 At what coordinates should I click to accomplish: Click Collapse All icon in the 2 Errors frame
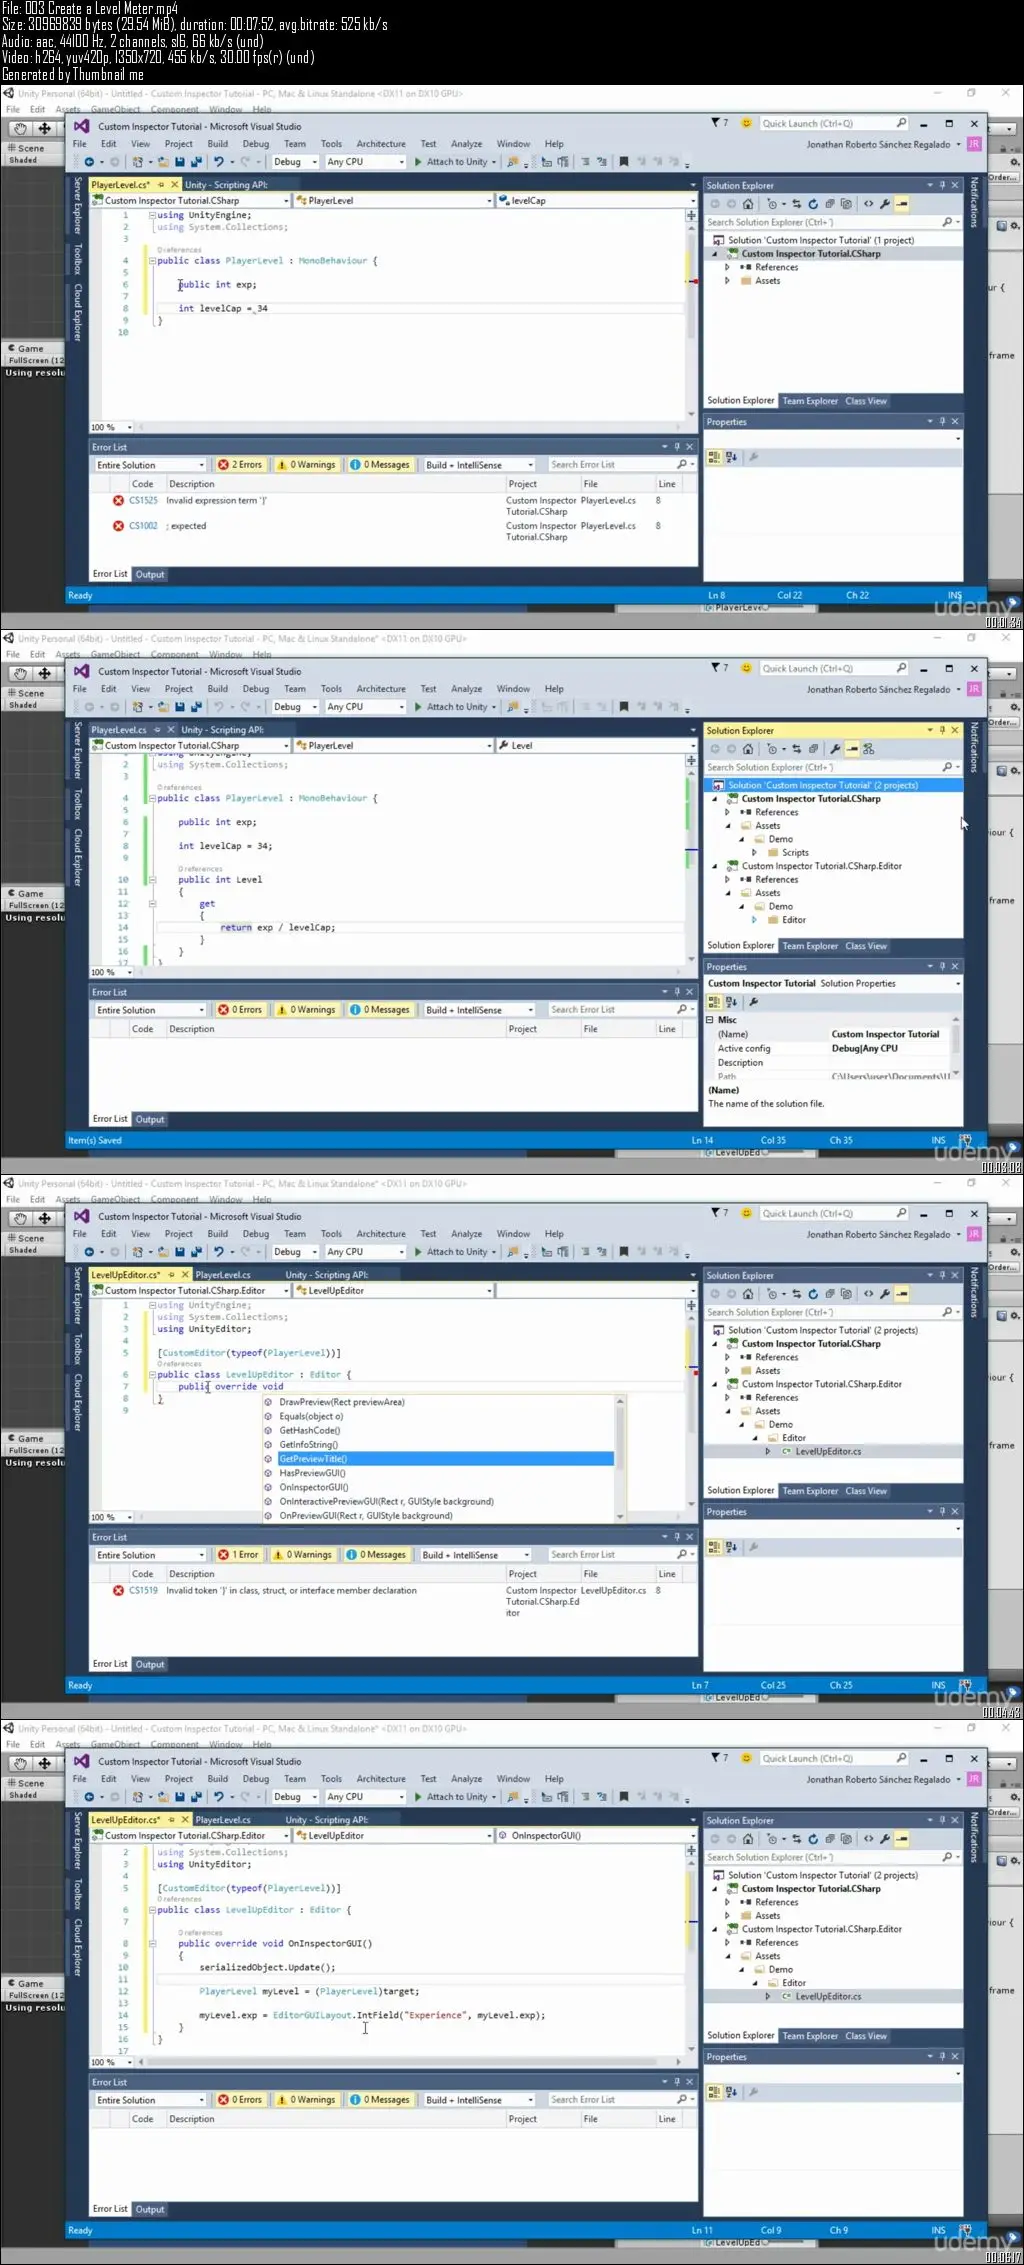tap(830, 204)
